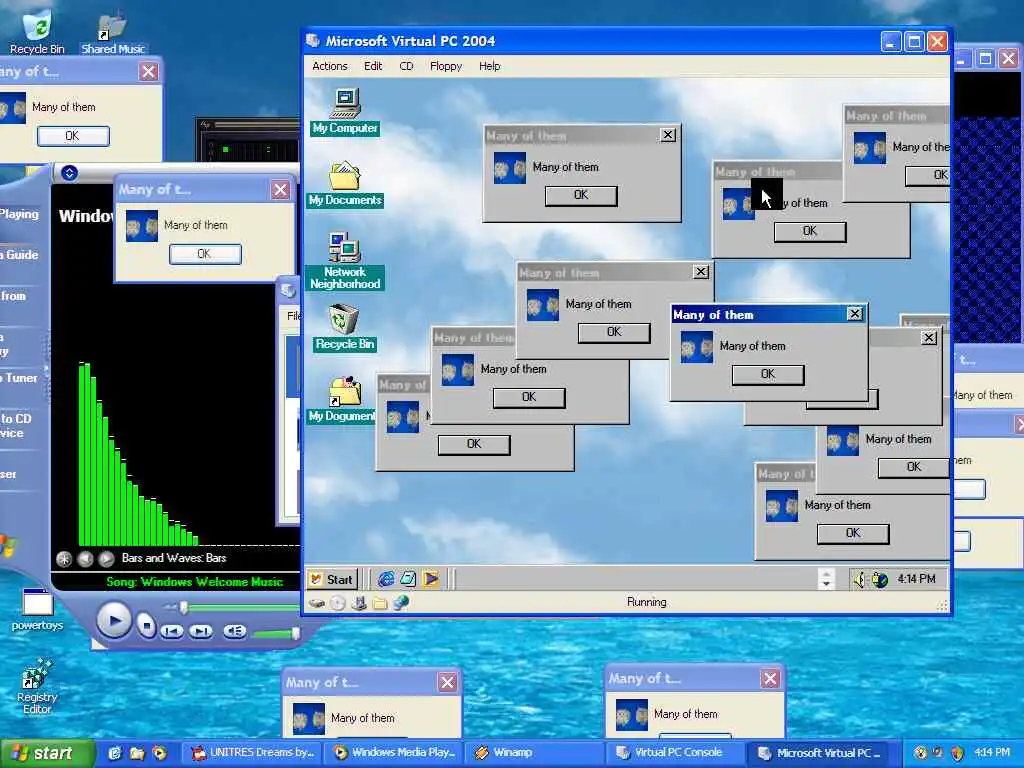This screenshot has height=768, width=1024.
Task: Click 'Running' status text in Virtual PC
Action: click(x=647, y=602)
